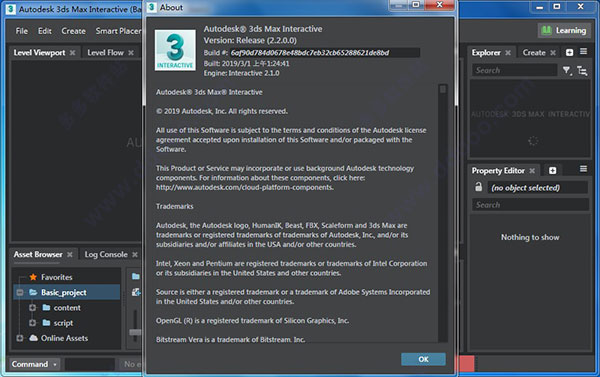Screen dimensions: 600x377
Task: Click the cloud-platform-components URL text
Action: tap(245, 187)
